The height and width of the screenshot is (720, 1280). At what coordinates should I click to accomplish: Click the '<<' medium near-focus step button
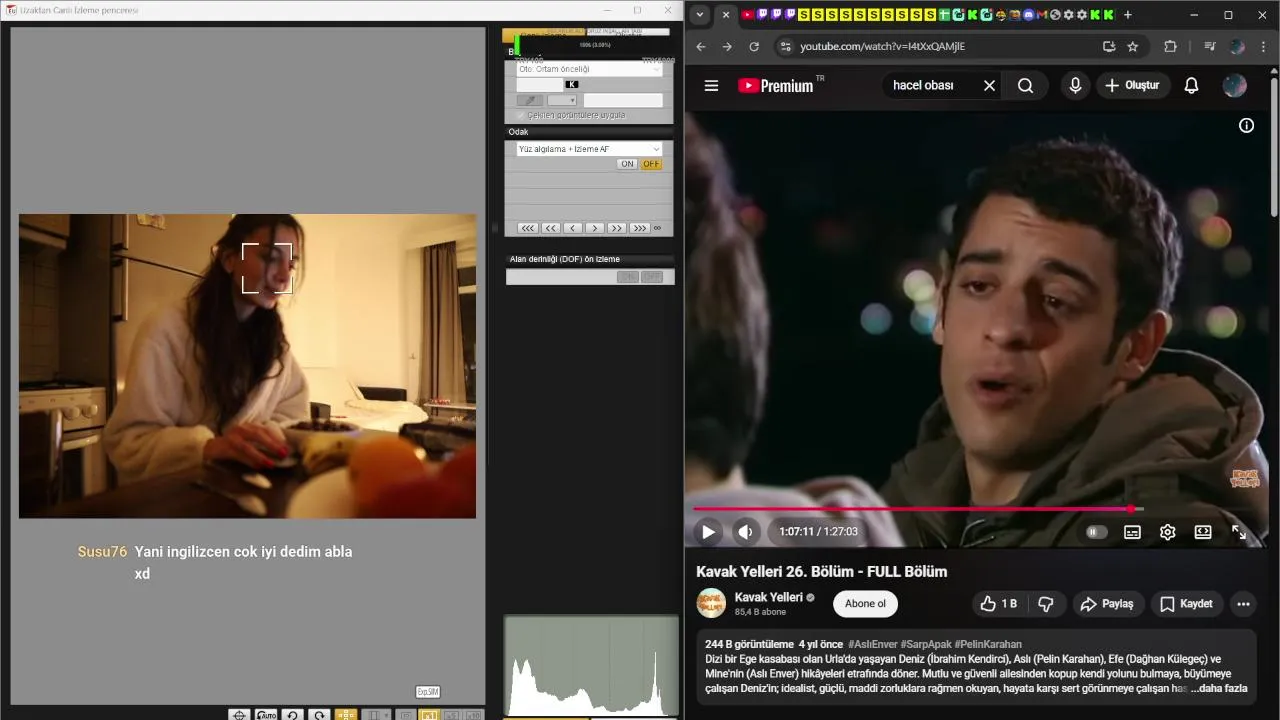click(x=551, y=228)
